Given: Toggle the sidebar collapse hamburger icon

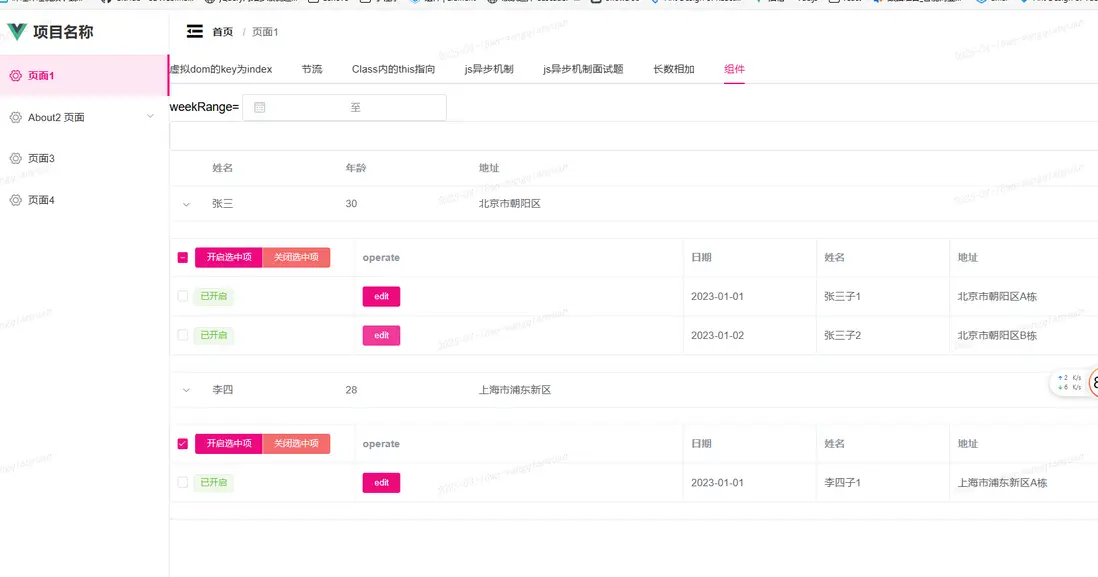Looking at the screenshot, I should 195,31.
